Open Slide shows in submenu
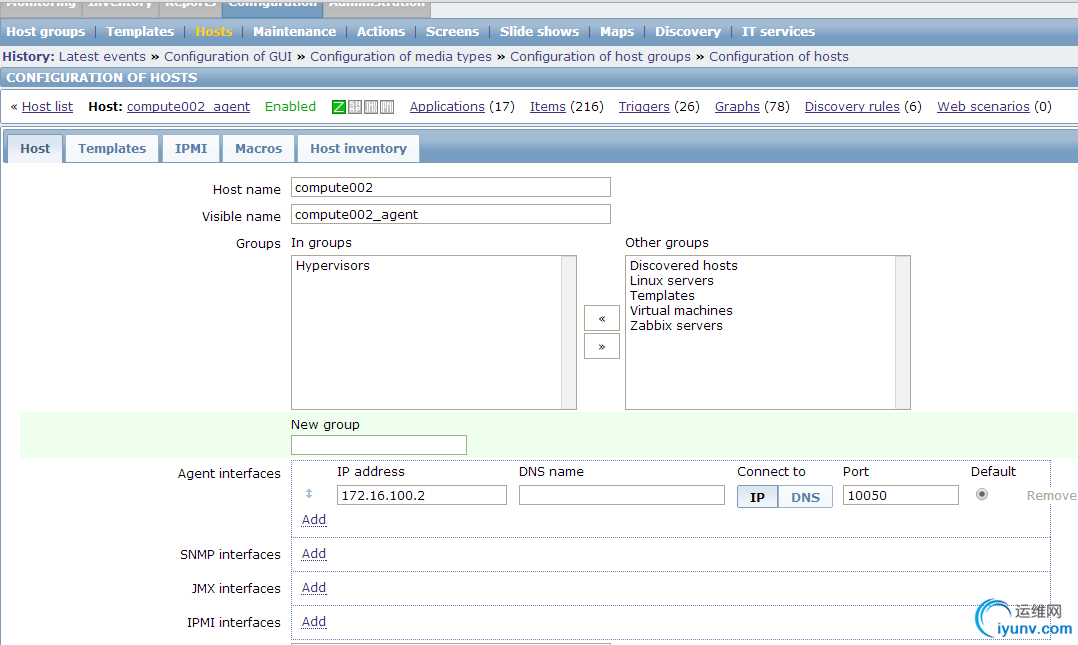This screenshot has height=645, width=1078. (539, 32)
